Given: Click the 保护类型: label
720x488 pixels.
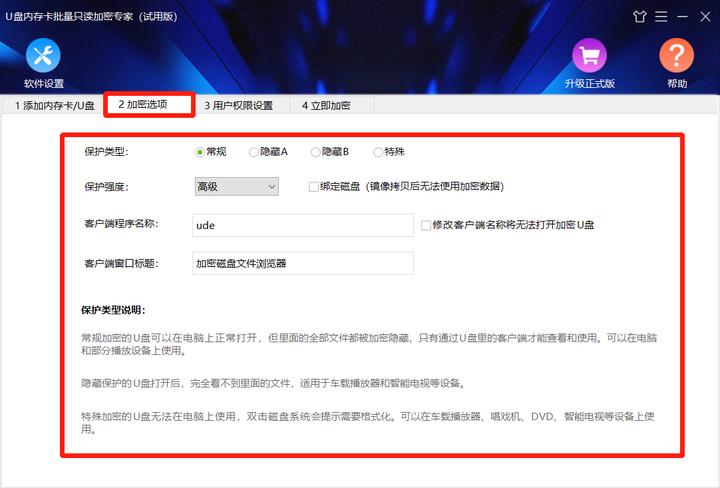Looking at the screenshot, I should [x=107, y=152].
